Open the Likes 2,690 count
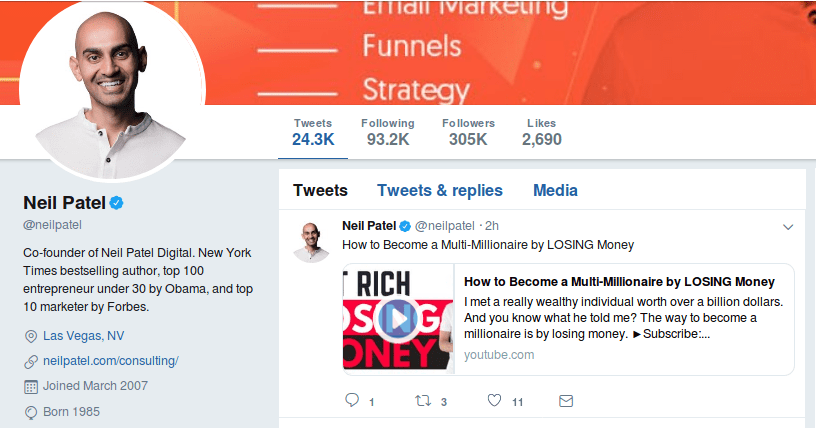This screenshot has width=816, height=428. point(541,132)
